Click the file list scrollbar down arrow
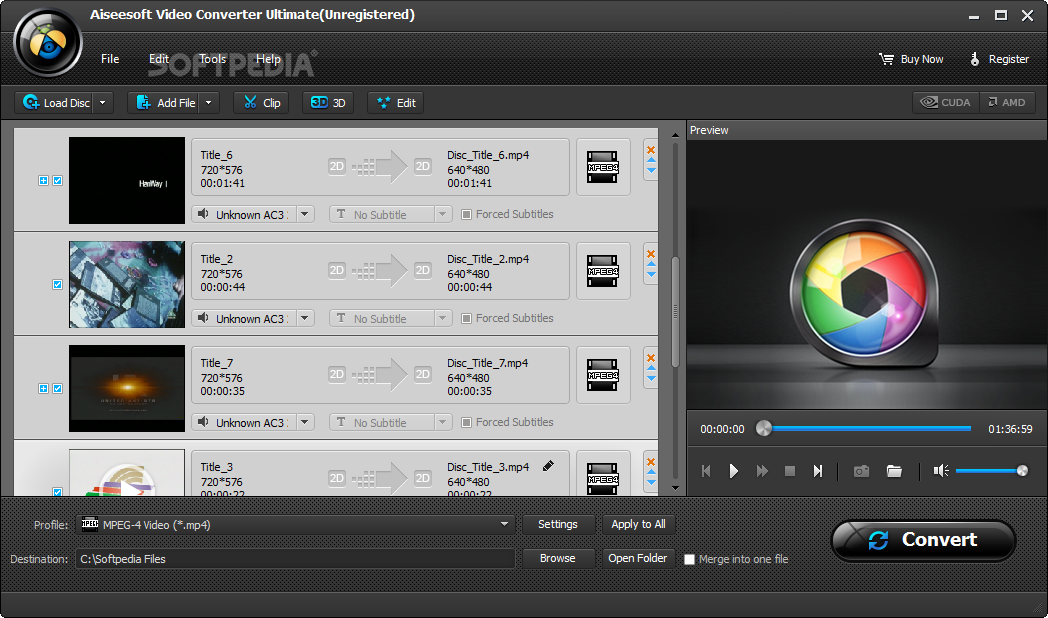 pos(675,488)
